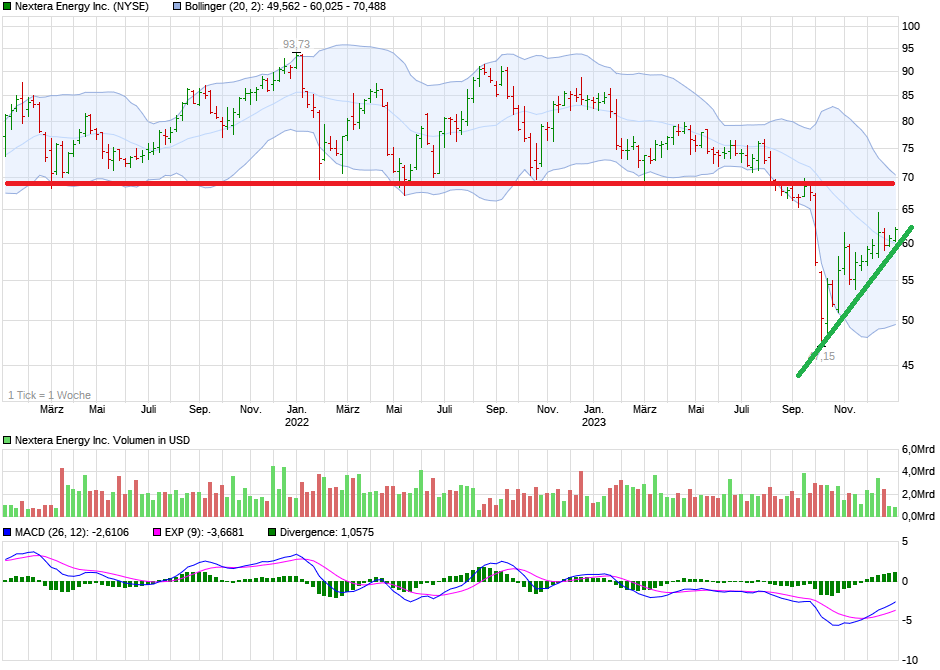Click the green Nextera Energy Inc. legend icon

8,6
